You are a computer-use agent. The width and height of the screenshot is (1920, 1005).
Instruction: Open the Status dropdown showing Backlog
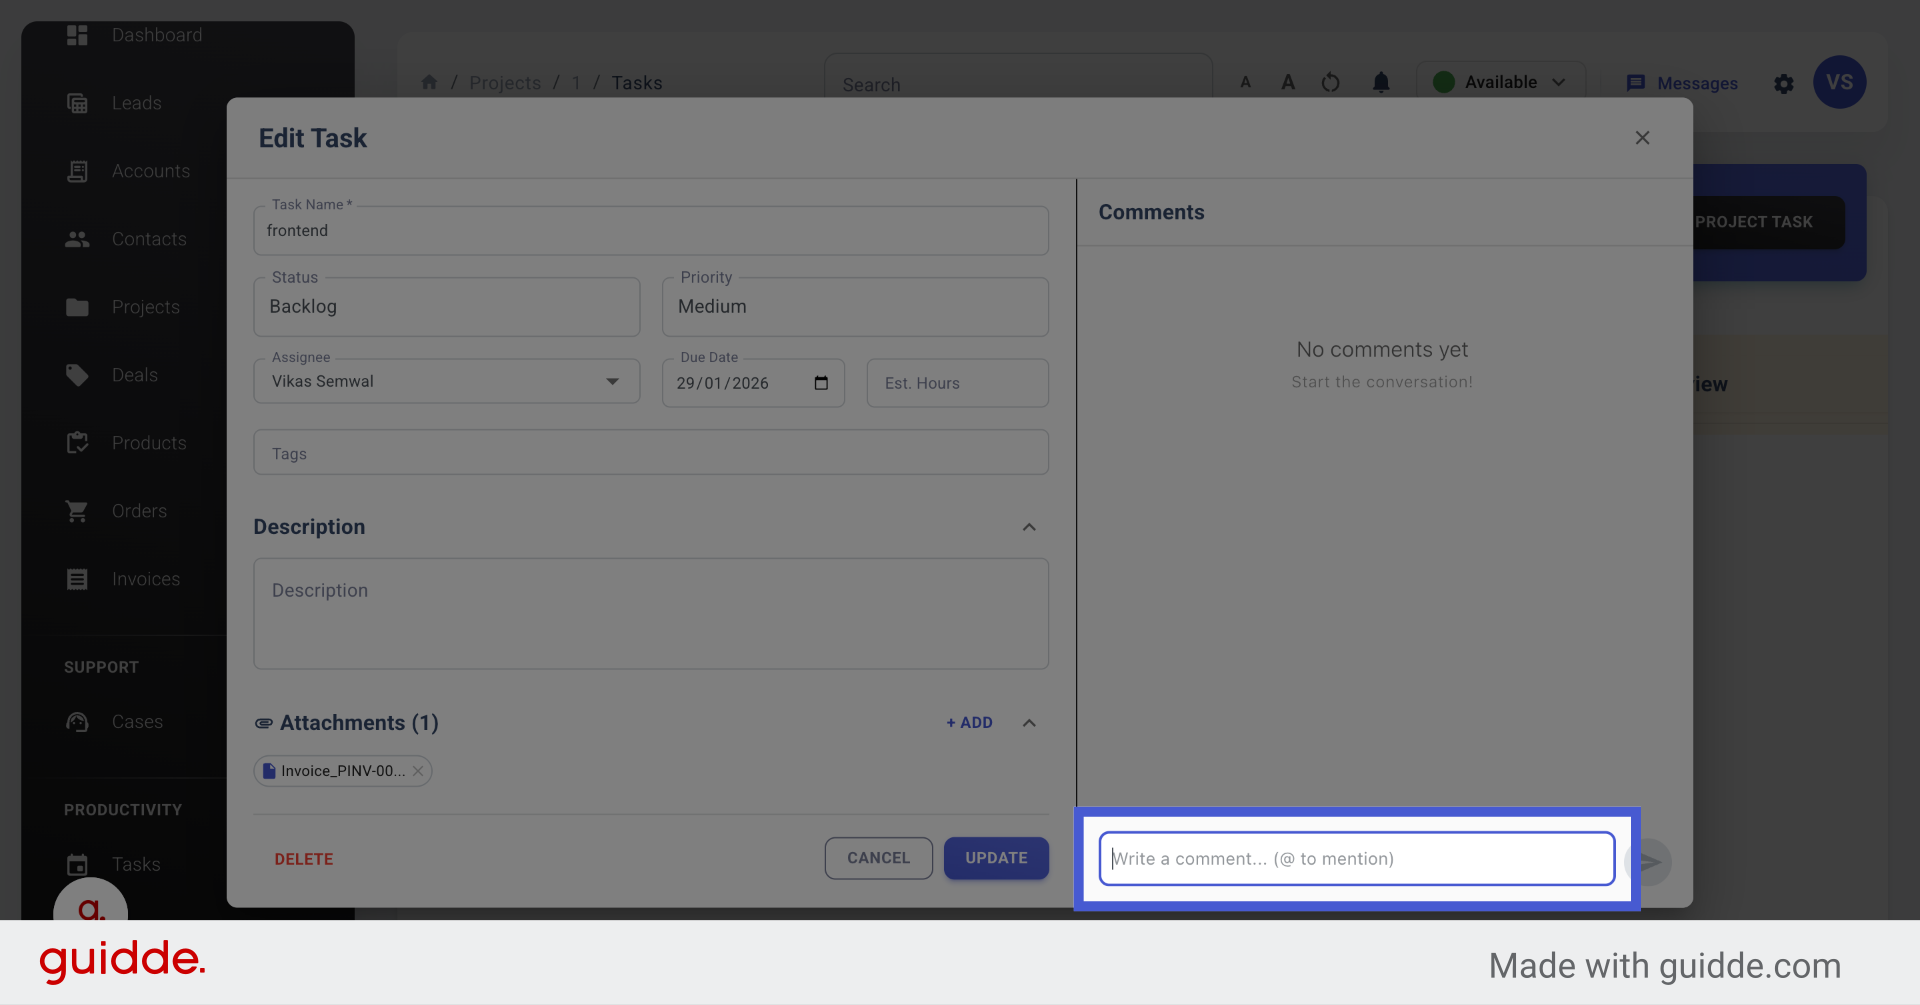coord(447,307)
